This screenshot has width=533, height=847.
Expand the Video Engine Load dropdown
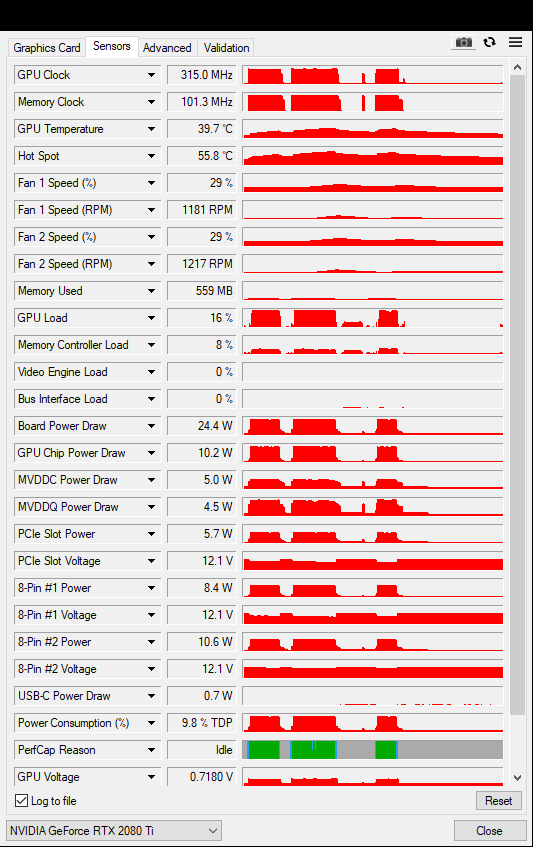151,372
